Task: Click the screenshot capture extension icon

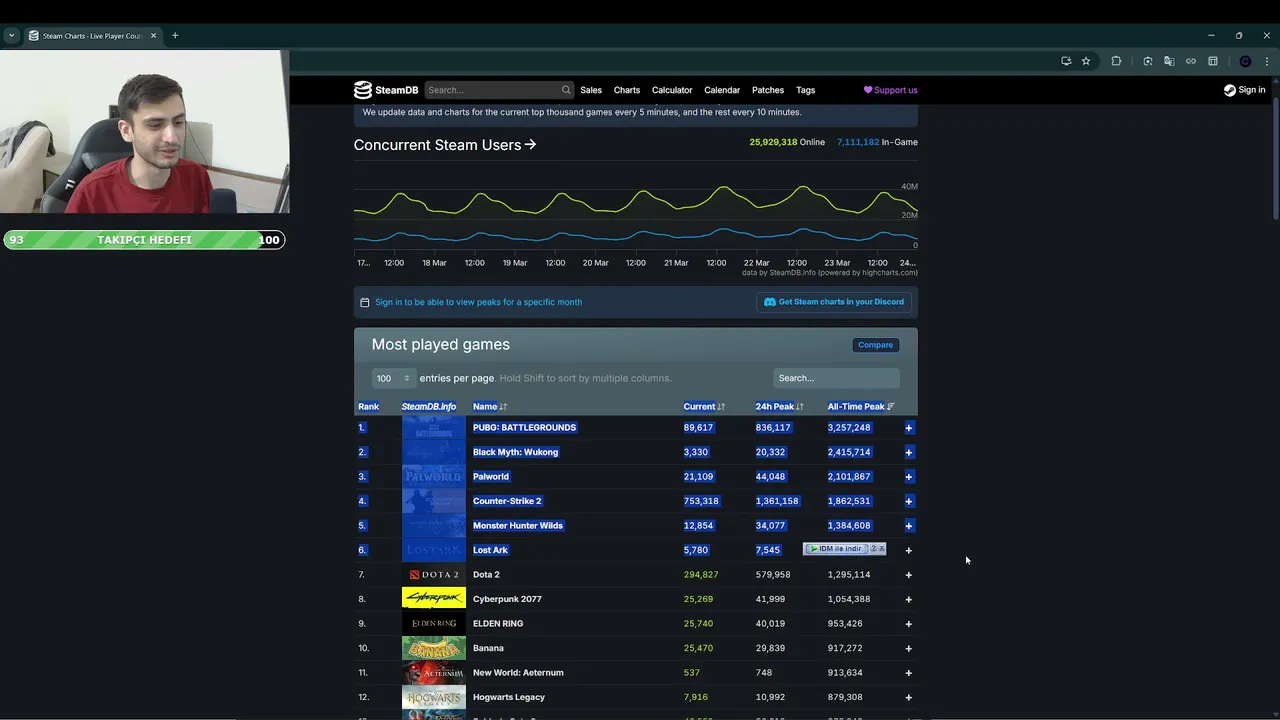Action: click(1147, 61)
